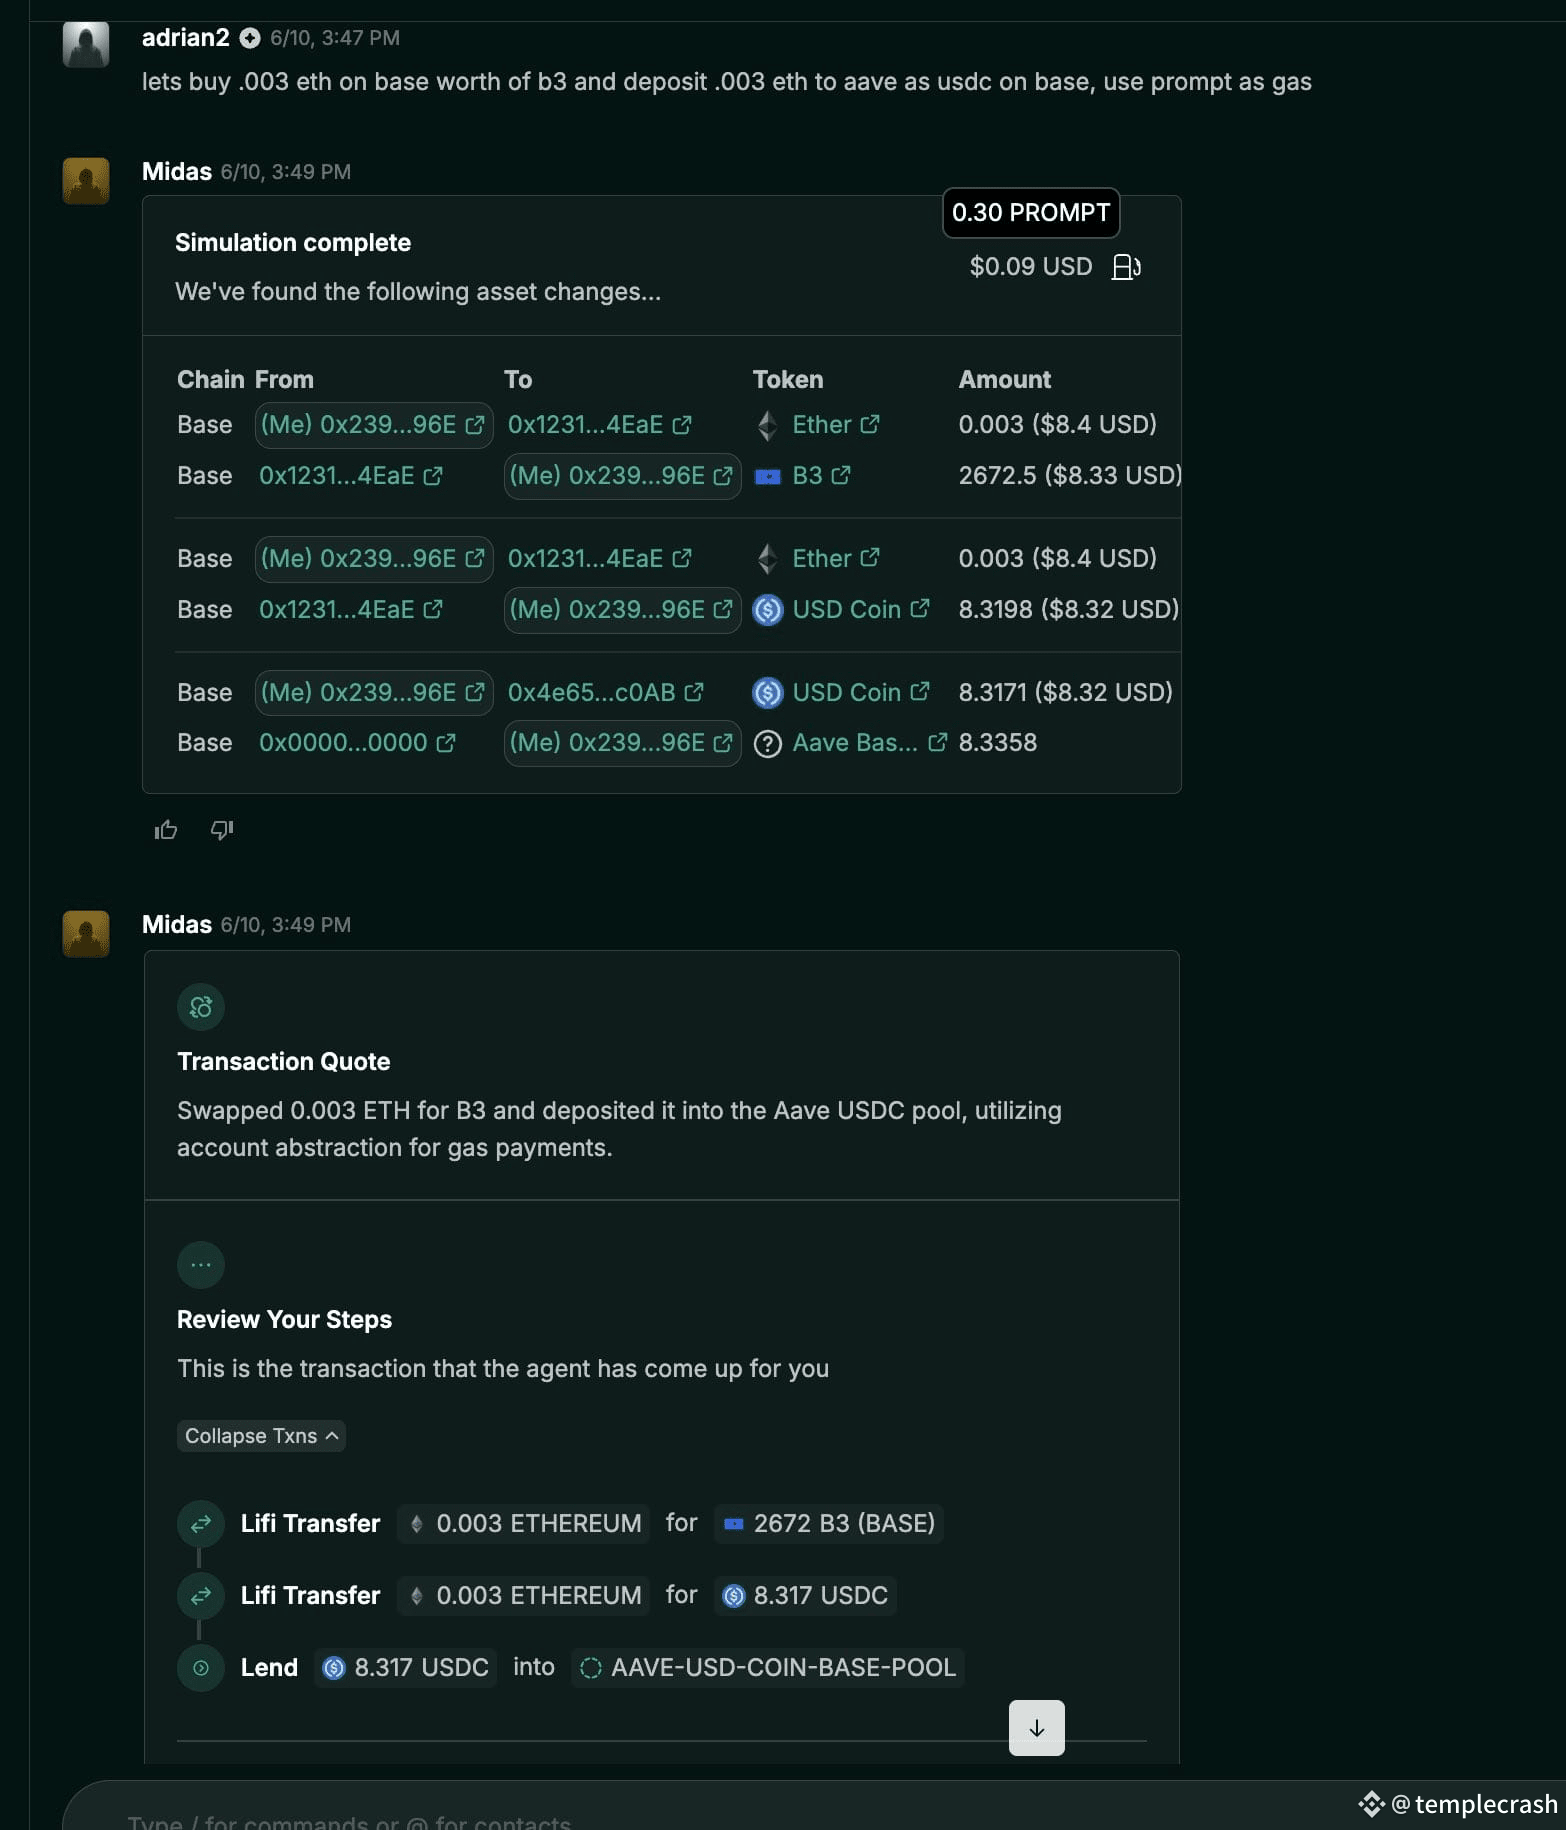Select the AAVE-USD-COIN-BASE-POOL chip
Image resolution: width=1566 pixels, height=1830 pixels.
point(768,1667)
